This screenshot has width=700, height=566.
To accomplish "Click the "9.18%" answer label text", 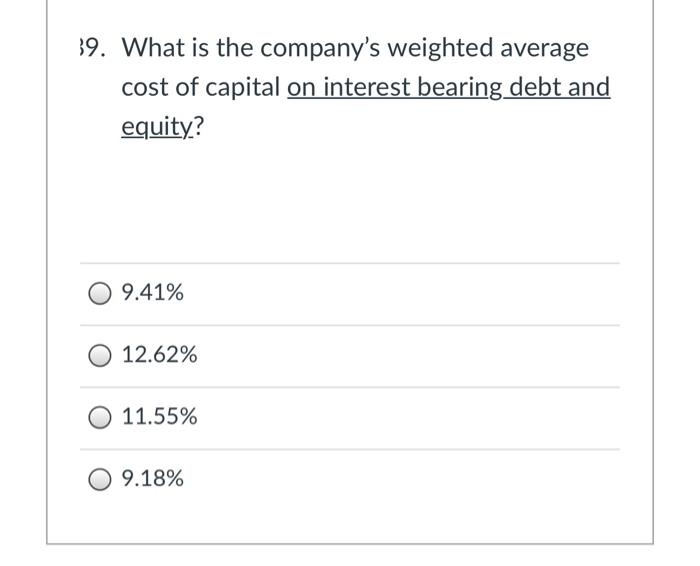I will 153,479.
